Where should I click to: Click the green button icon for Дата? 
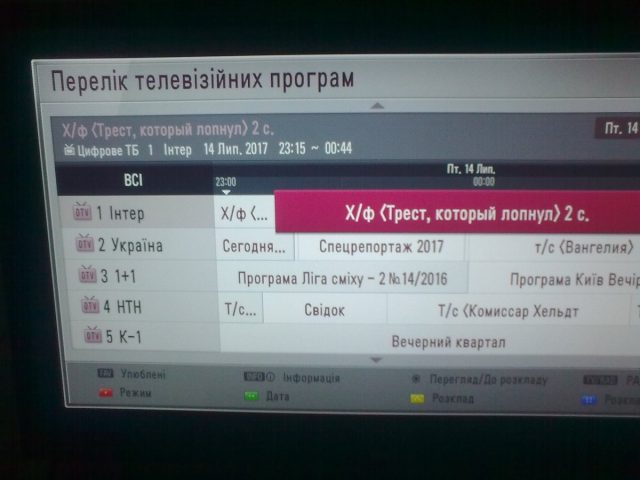(251, 396)
